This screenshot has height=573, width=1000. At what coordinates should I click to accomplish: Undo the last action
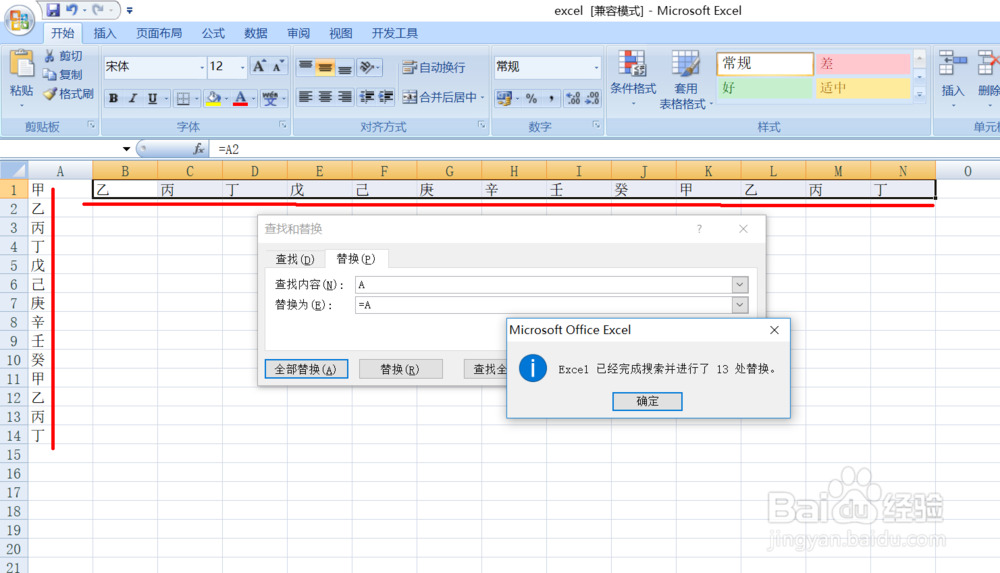[71, 10]
